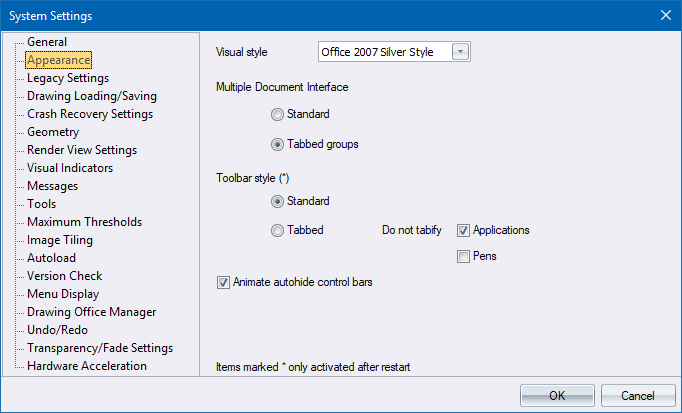Select Maximum Thresholds category

pos(84,222)
